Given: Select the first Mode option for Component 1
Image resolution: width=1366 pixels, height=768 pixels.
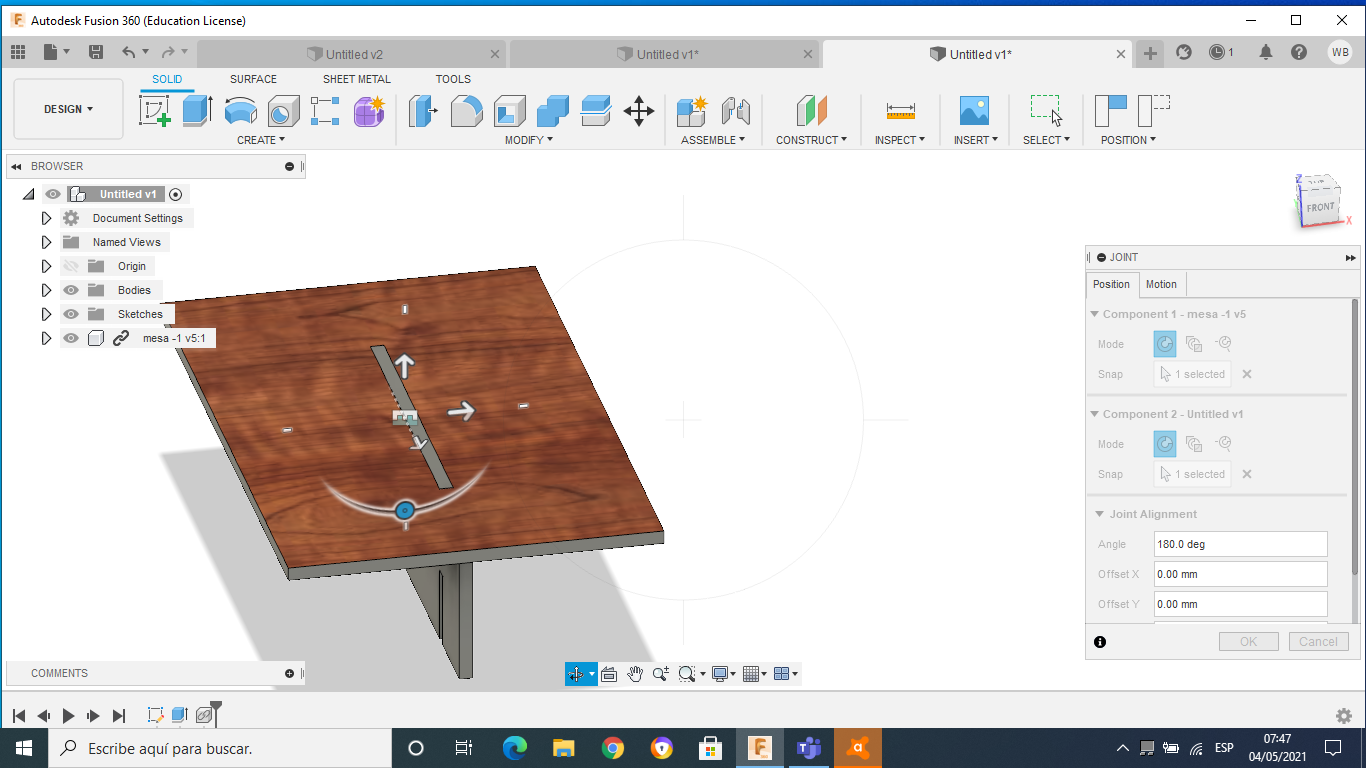Looking at the screenshot, I should click(1165, 344).
